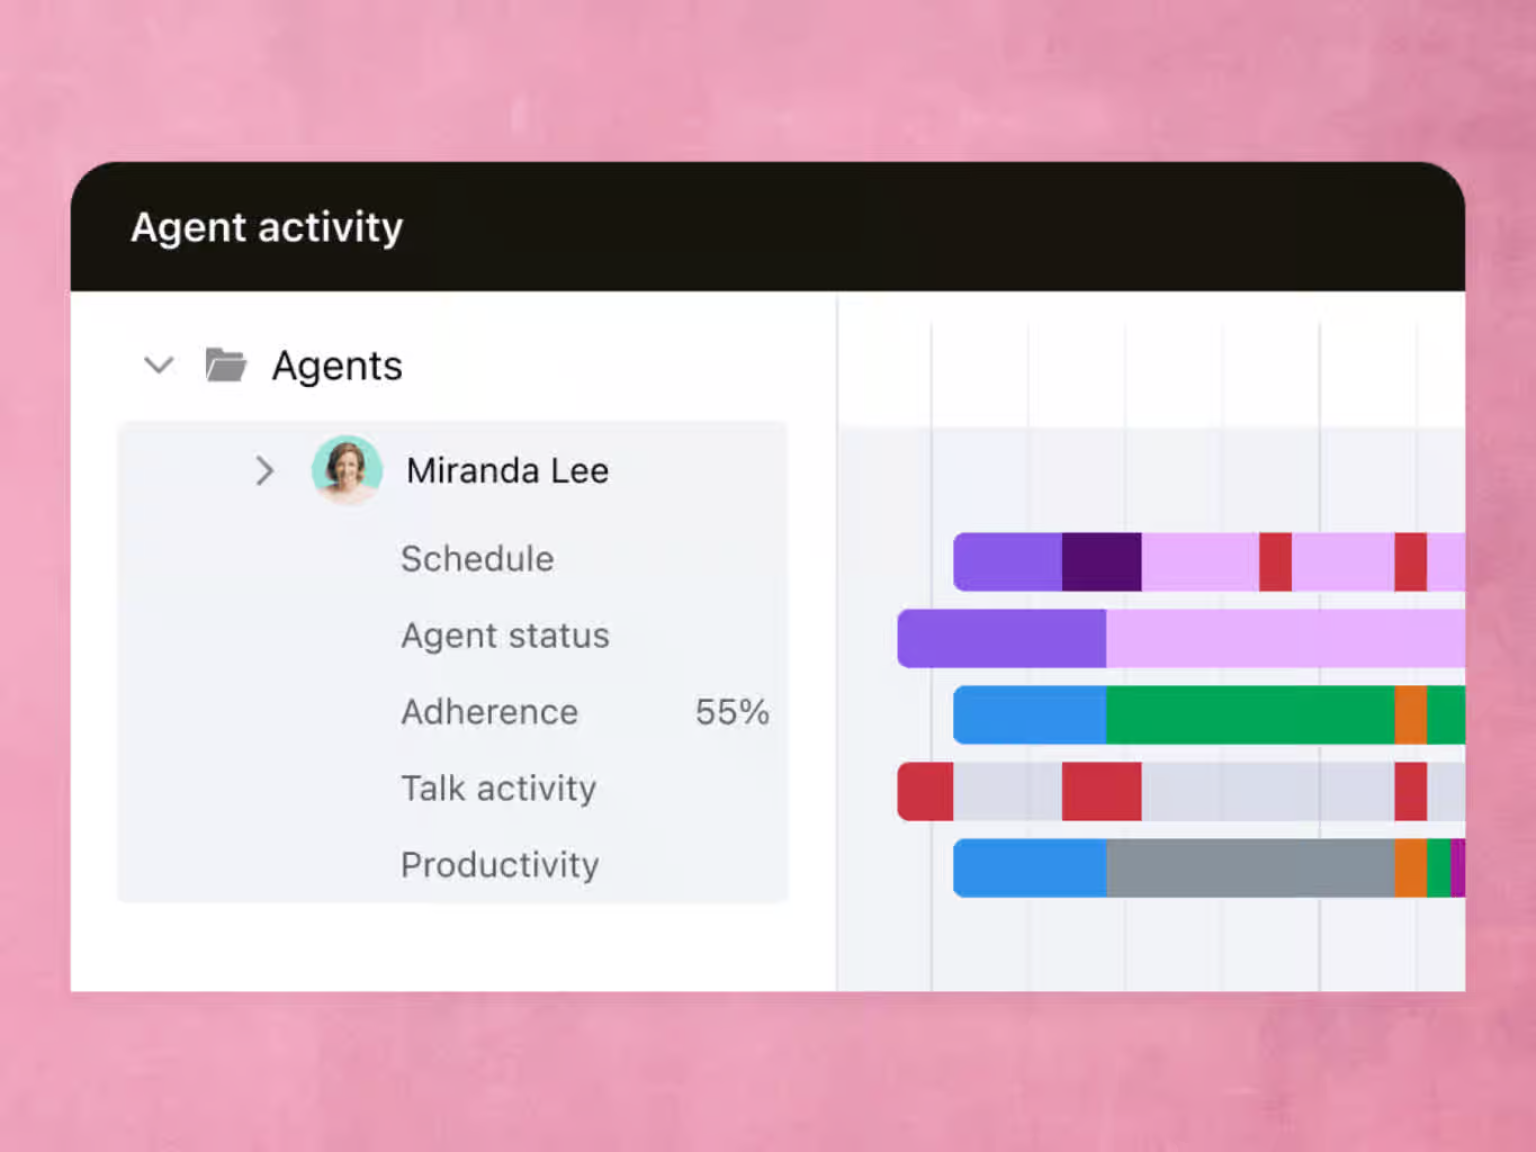Select the Talk activity row label
1536x1152 pixels.
tap(498, 788)
